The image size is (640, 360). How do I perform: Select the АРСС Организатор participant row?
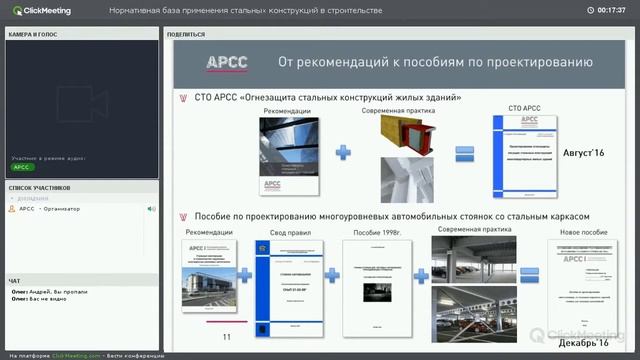[82, 209]
